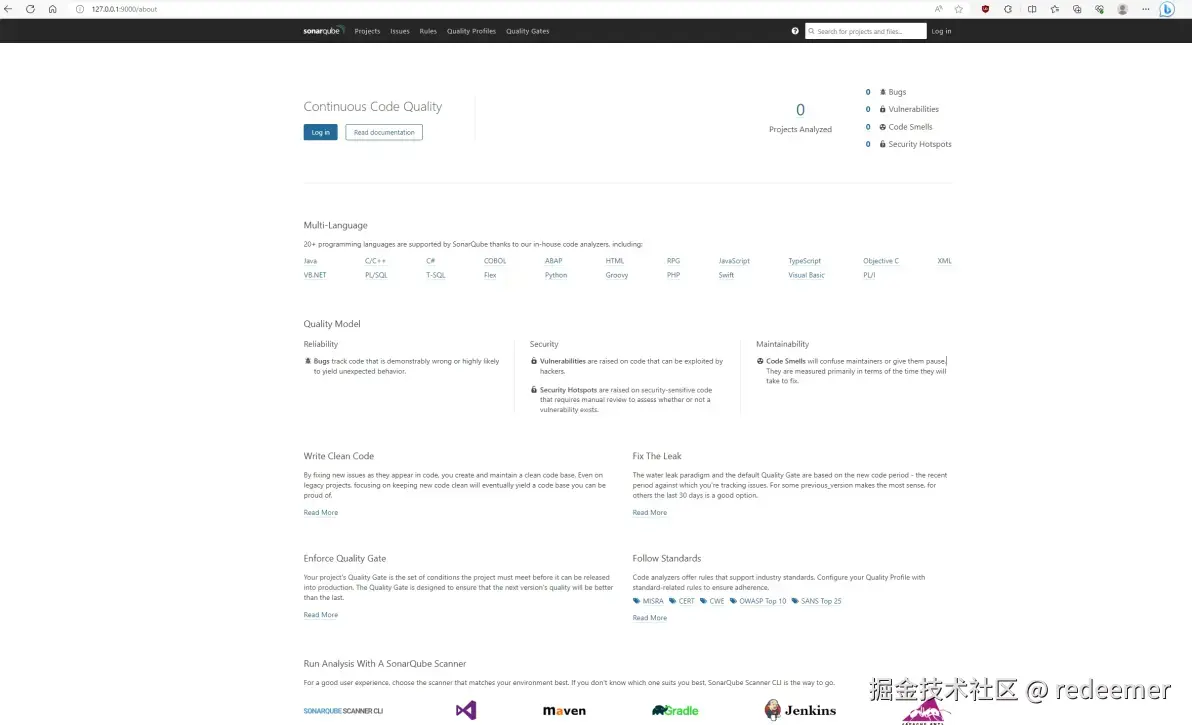Click the SonarQube Scanner CLI logo
This screenshot has width=1192, height=725.
point(343,711)
